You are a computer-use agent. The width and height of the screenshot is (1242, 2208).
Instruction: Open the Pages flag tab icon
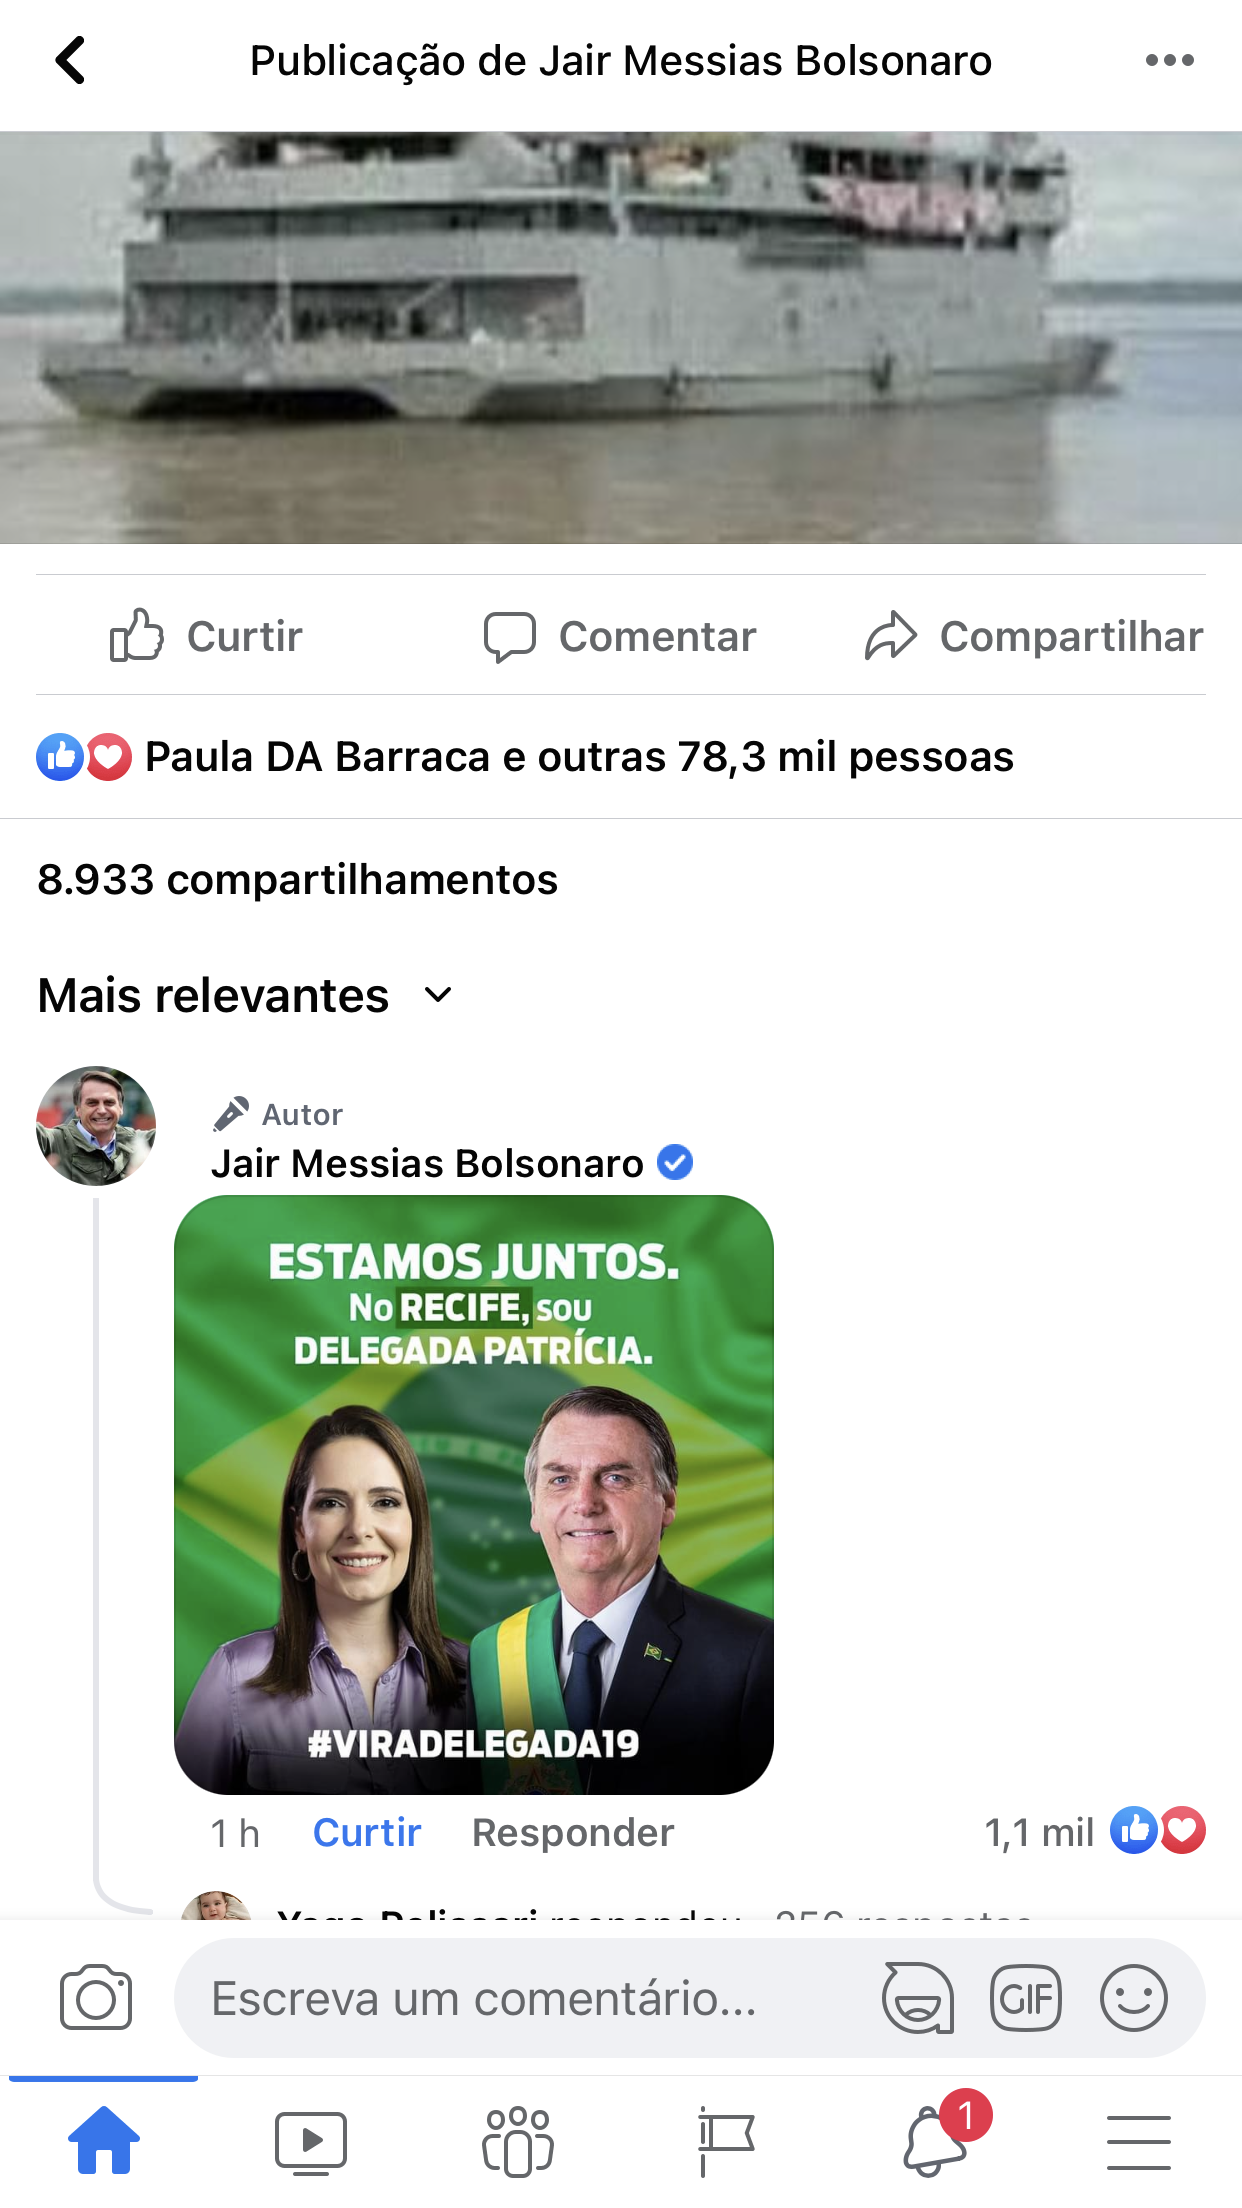pos(724,2142)
